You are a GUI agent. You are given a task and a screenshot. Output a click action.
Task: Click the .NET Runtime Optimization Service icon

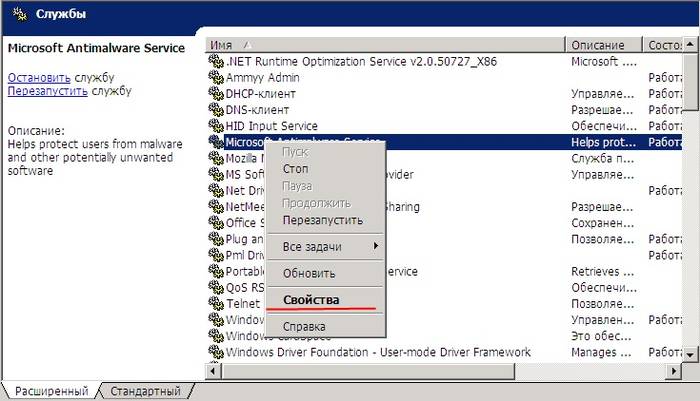pyautogui.click(x=216, y=61)
